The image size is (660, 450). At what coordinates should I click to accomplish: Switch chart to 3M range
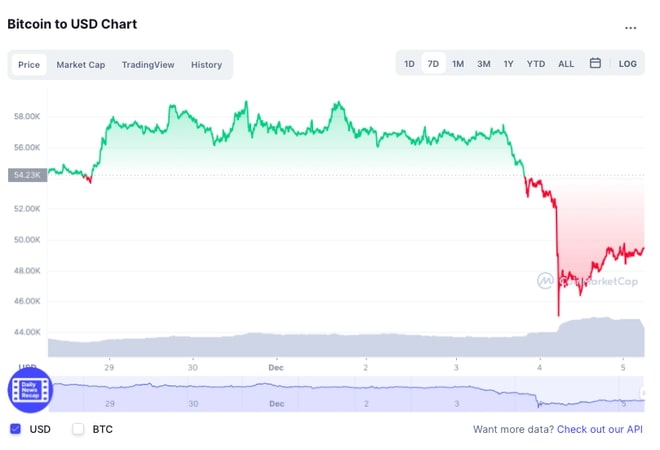pos(484,64)
